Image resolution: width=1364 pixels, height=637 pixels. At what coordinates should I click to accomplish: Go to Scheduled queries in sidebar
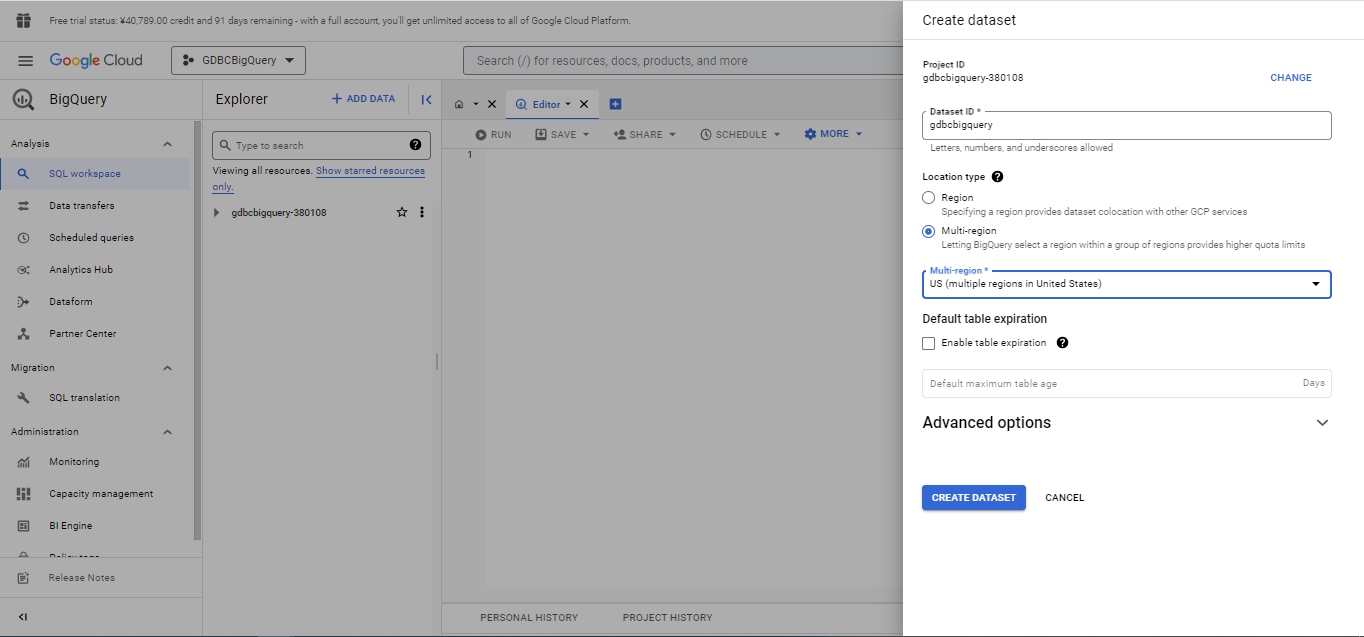point(91,238)
